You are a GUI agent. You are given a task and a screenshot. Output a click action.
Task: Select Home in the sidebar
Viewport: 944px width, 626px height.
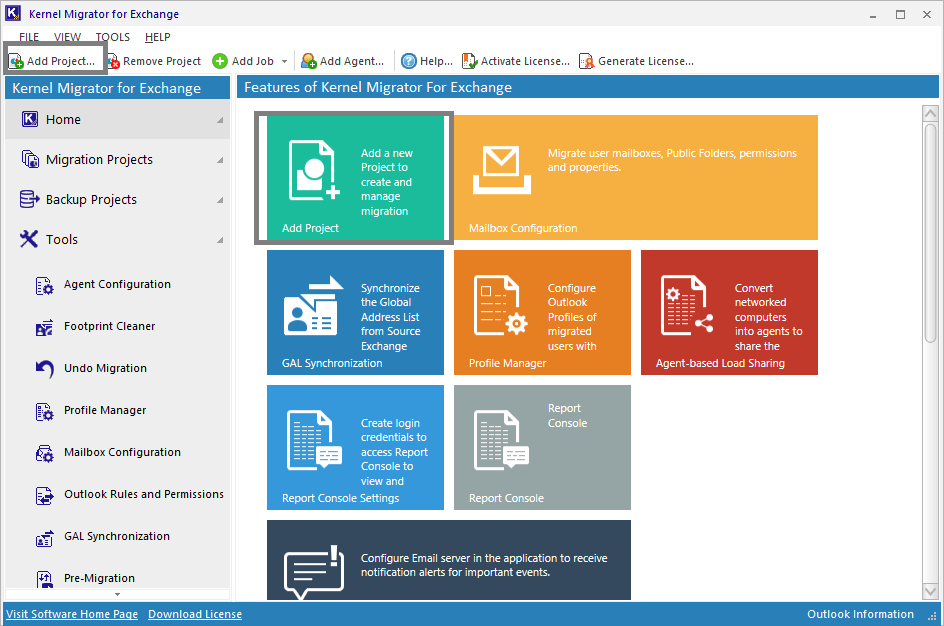point(117,120)
